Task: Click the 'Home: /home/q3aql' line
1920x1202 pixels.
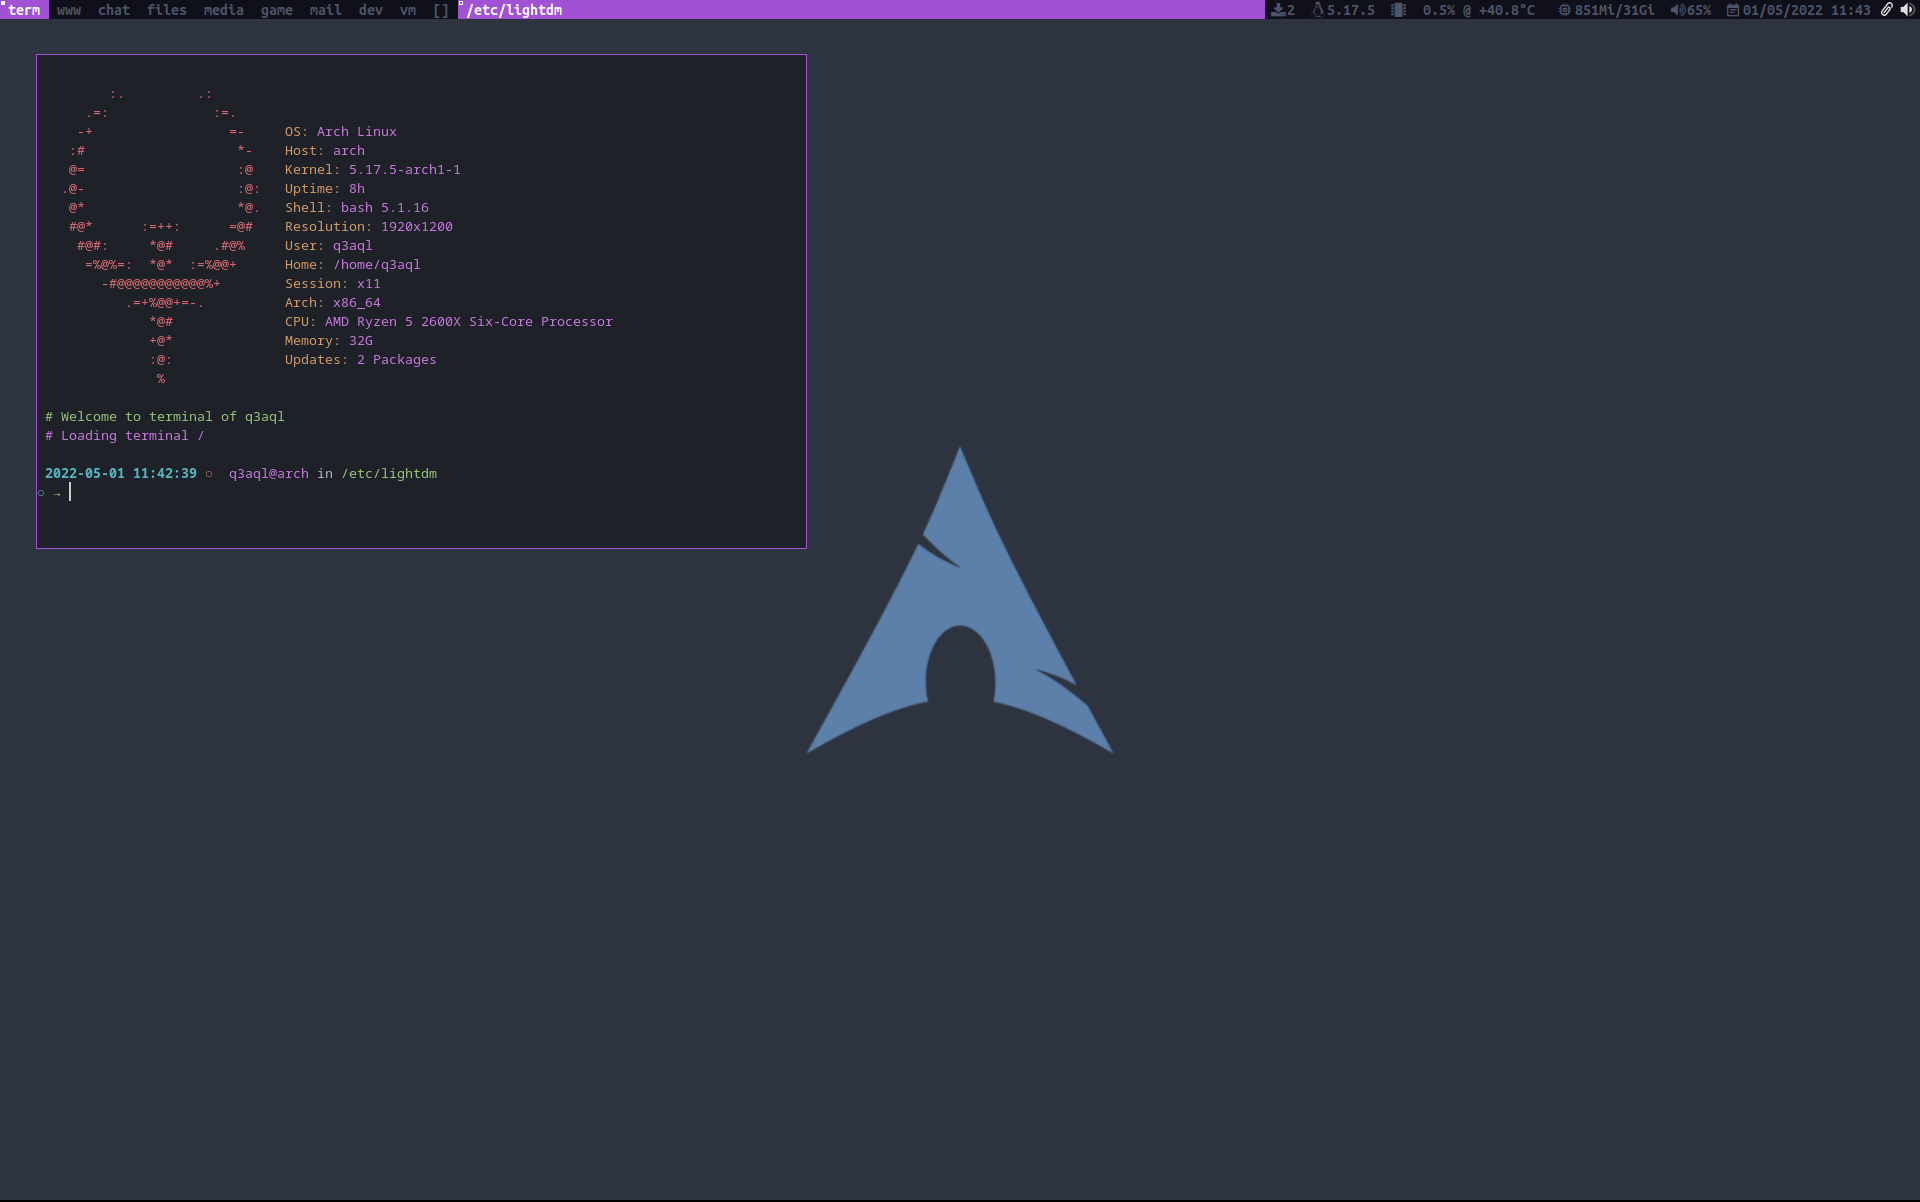Action: tap(353, 264)
